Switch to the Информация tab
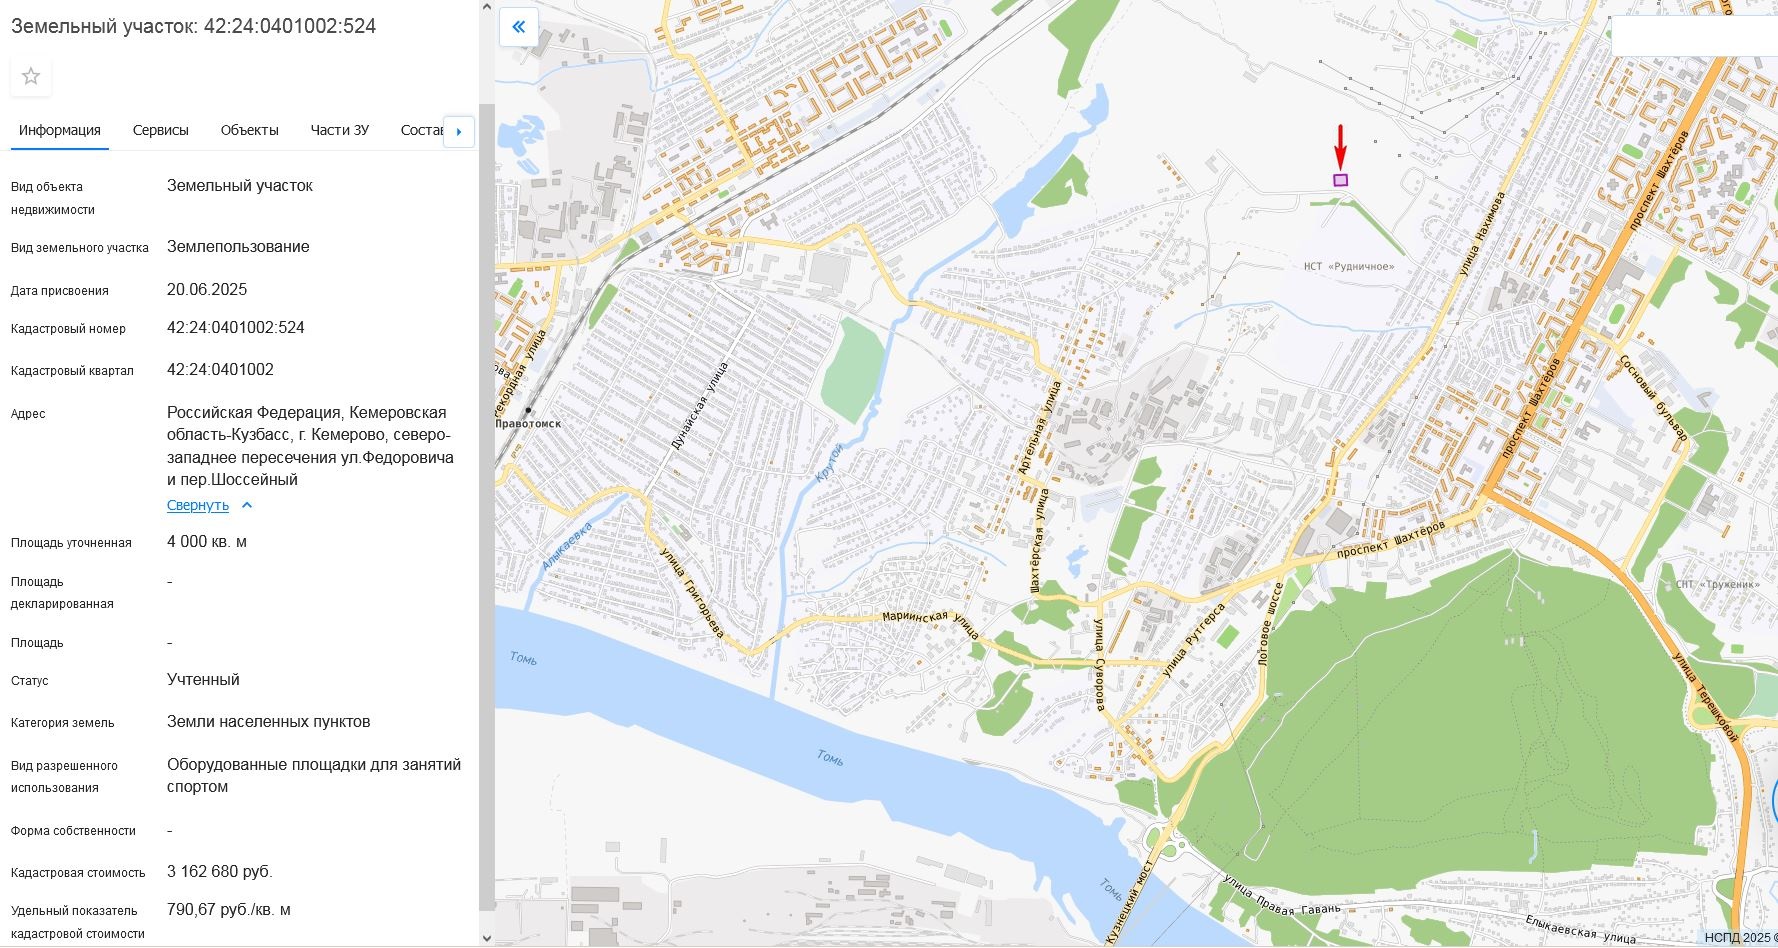This screenshot has width=1778, height=948. pyautogui.click(x=60, y=130)
